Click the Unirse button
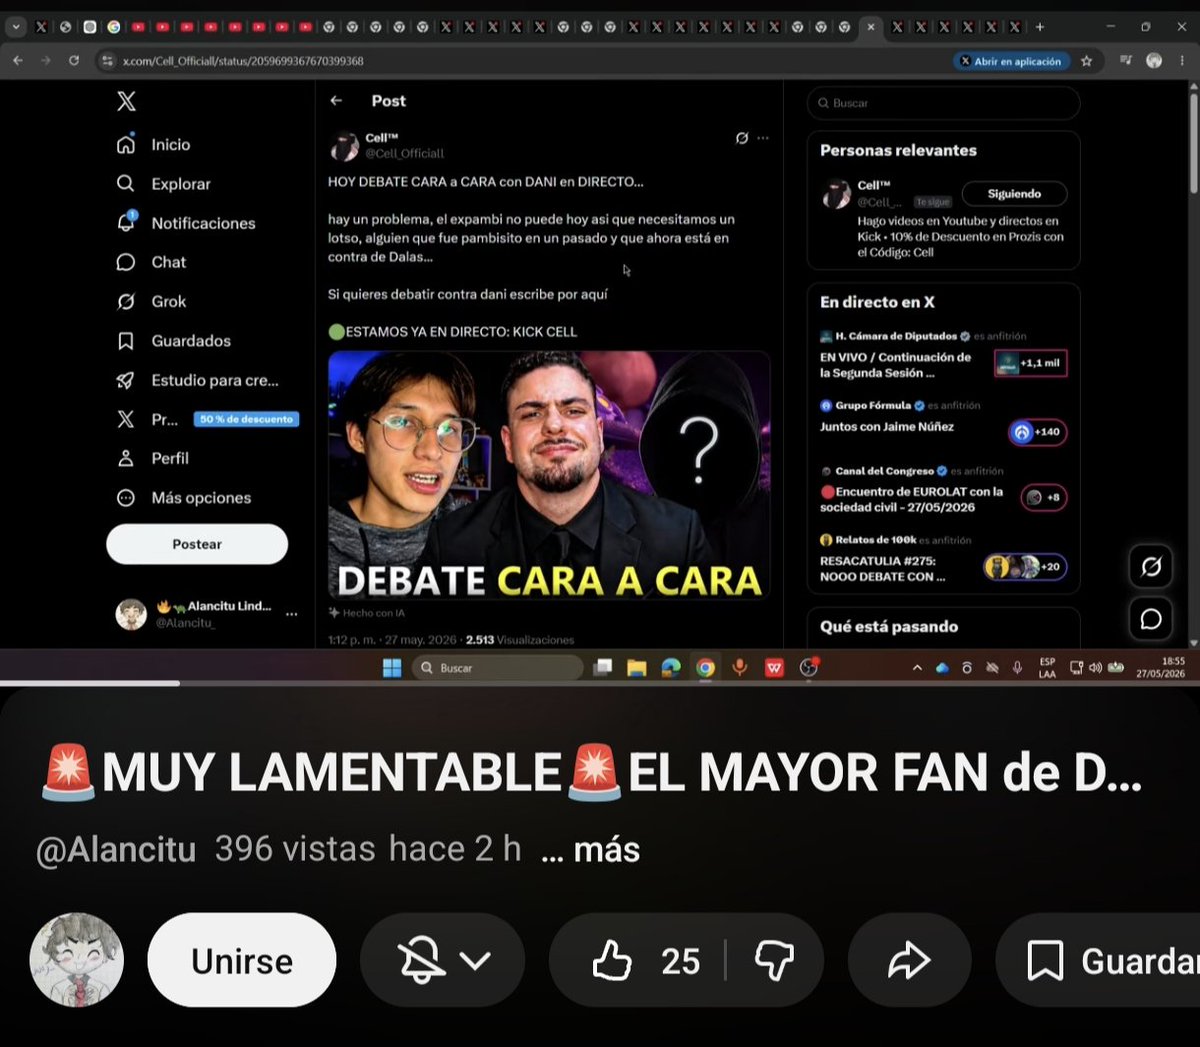Viewport: 1200px width, 1047px height. point(242,960)
